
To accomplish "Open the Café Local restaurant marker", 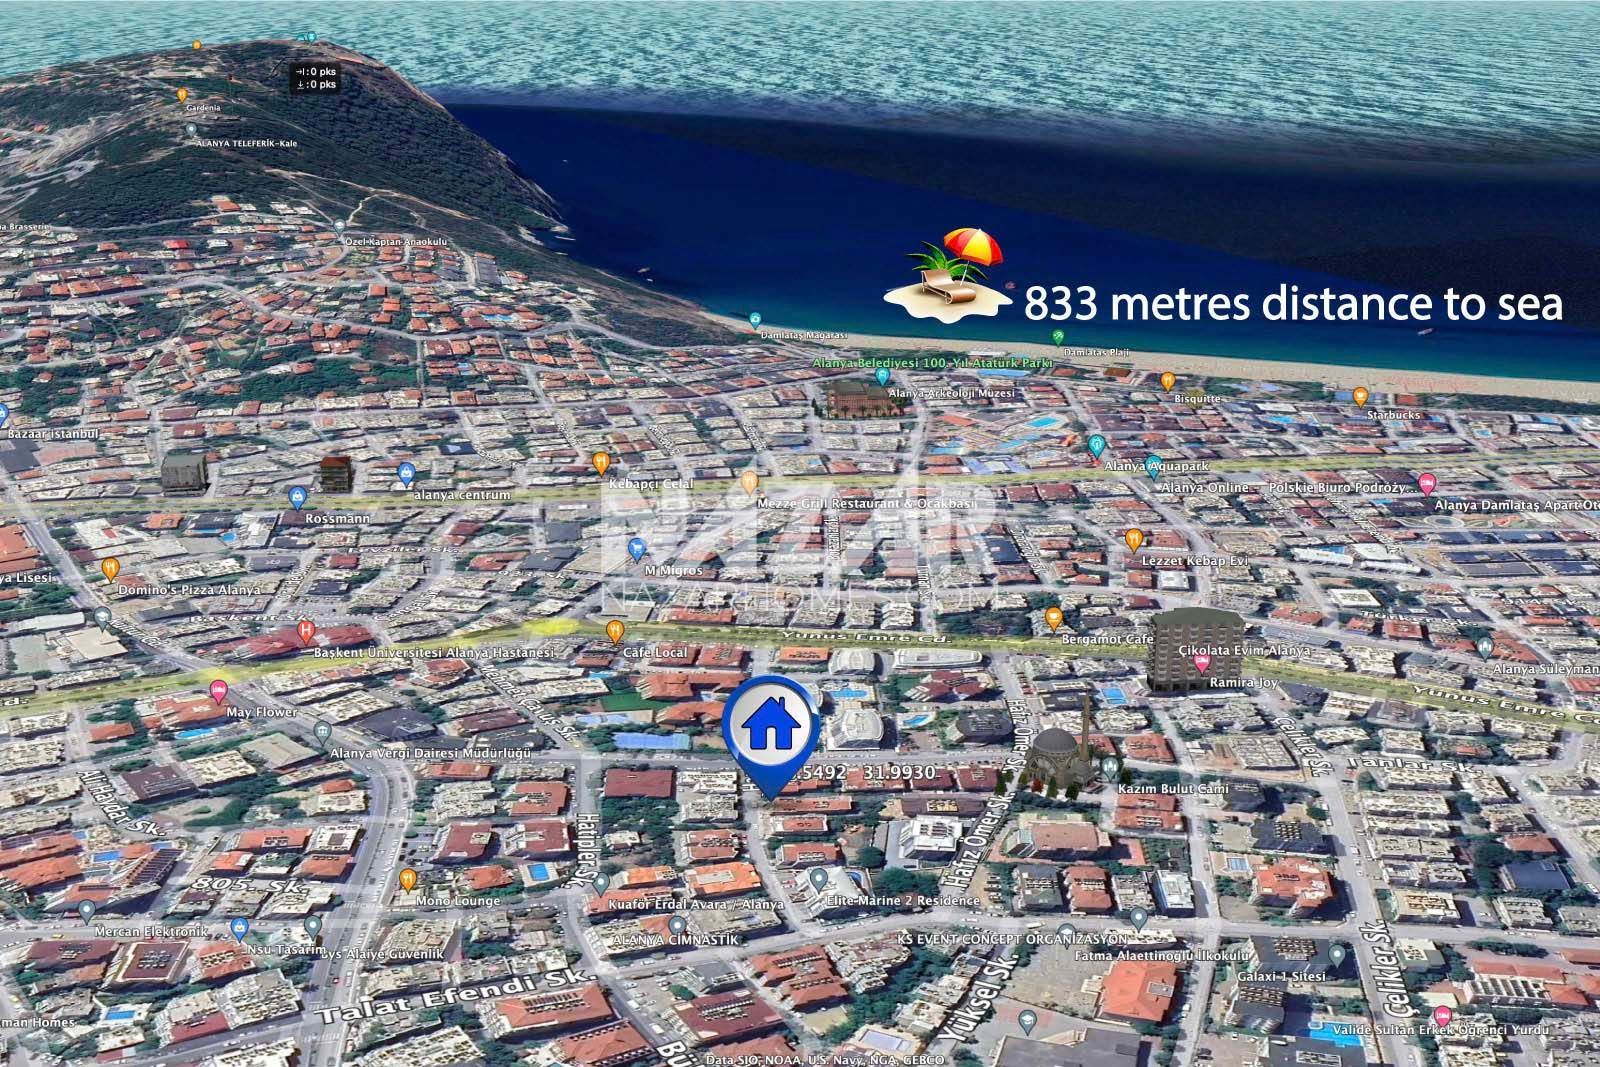I will click(x=614, y=631).
